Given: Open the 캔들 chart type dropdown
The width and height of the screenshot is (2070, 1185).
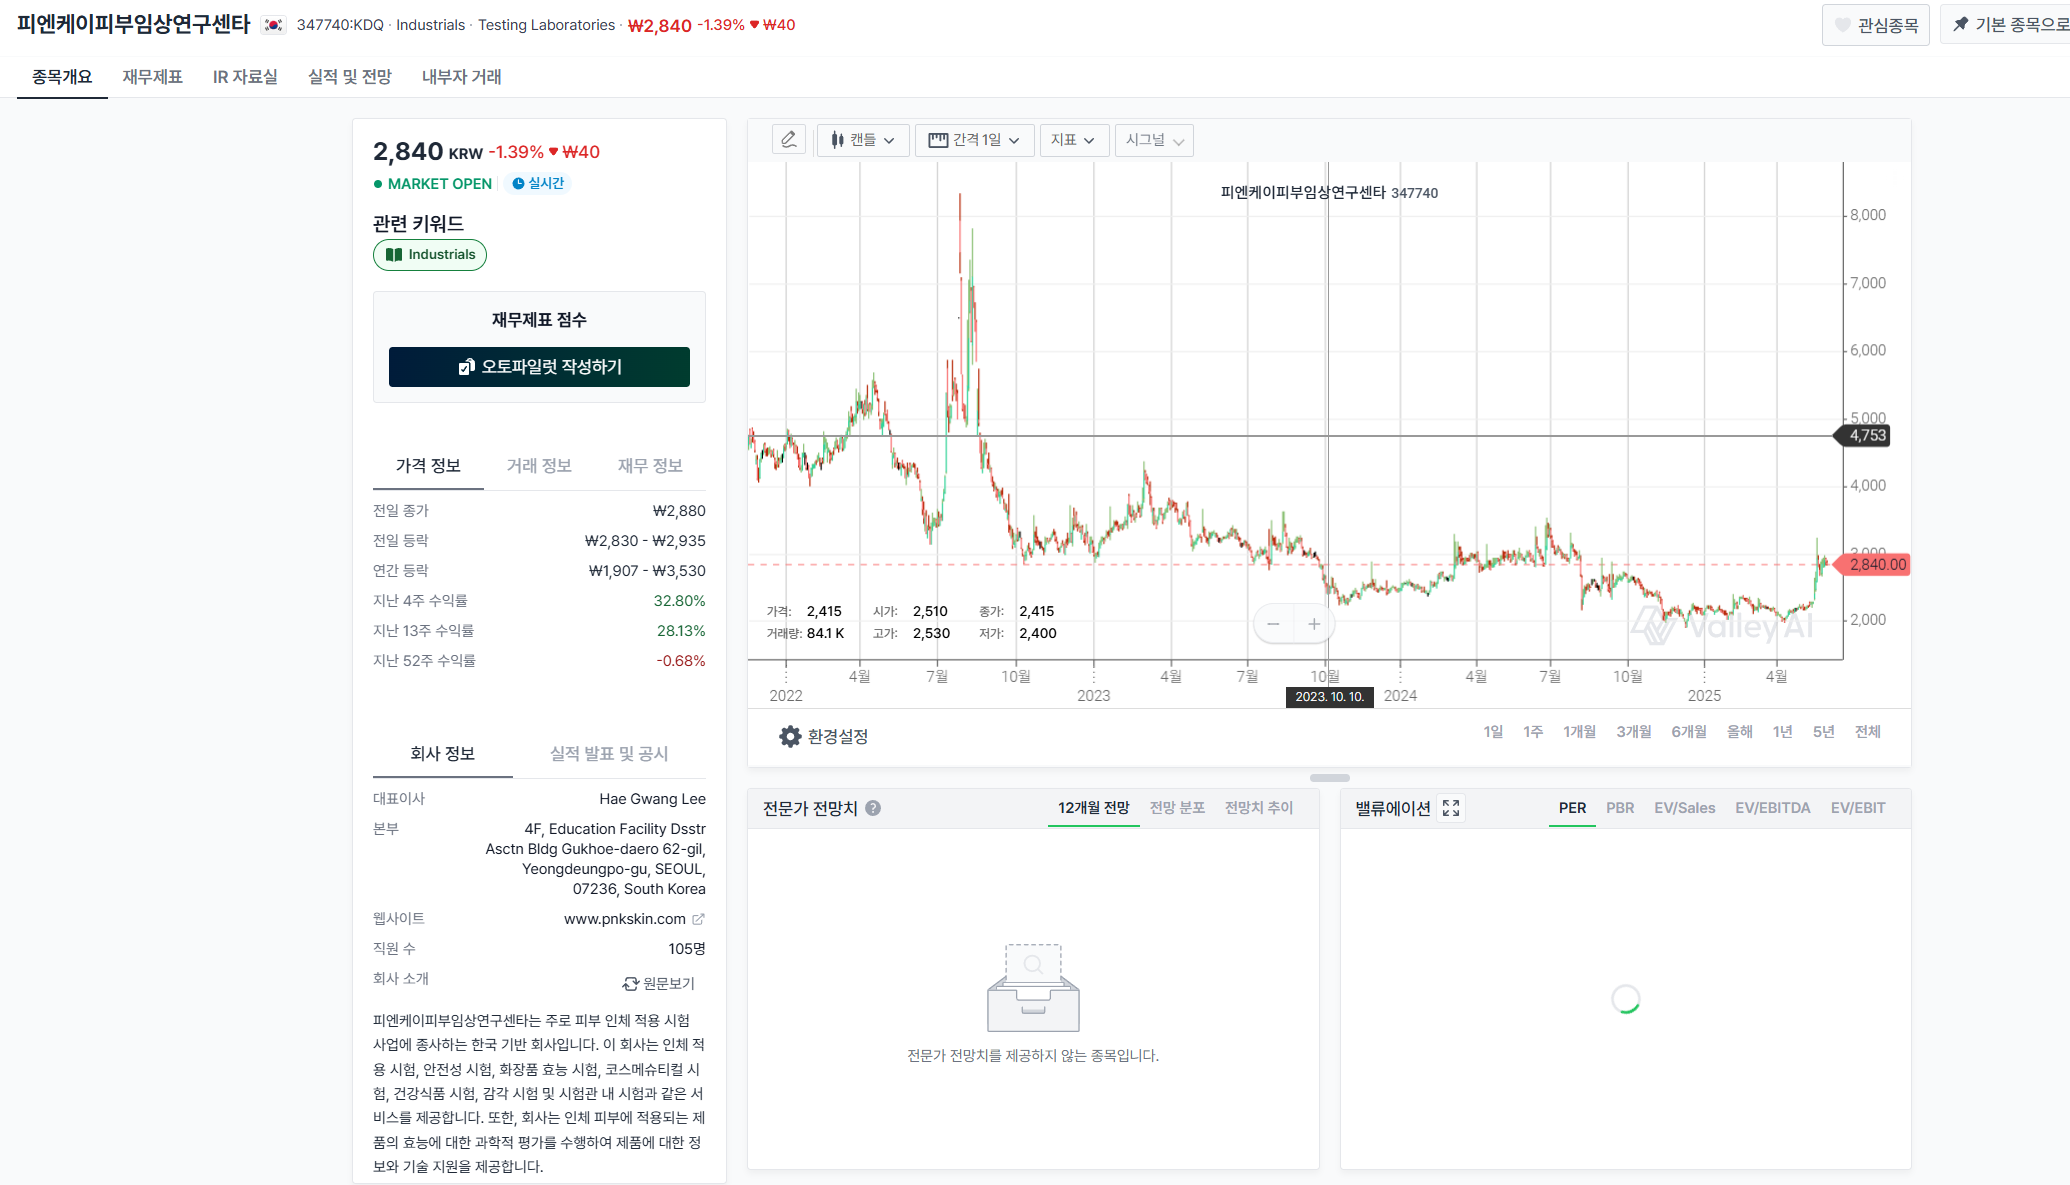Looking at the screenshot, I should [862, 140].
